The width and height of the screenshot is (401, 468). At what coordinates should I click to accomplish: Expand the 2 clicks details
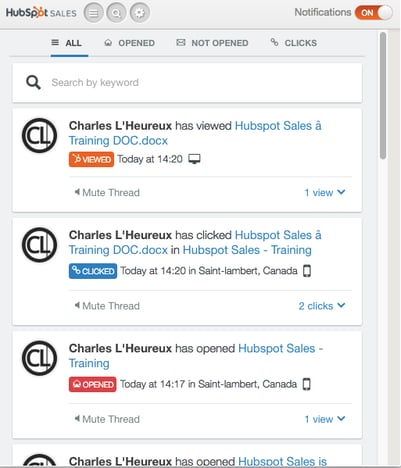(x=322, y=306)
